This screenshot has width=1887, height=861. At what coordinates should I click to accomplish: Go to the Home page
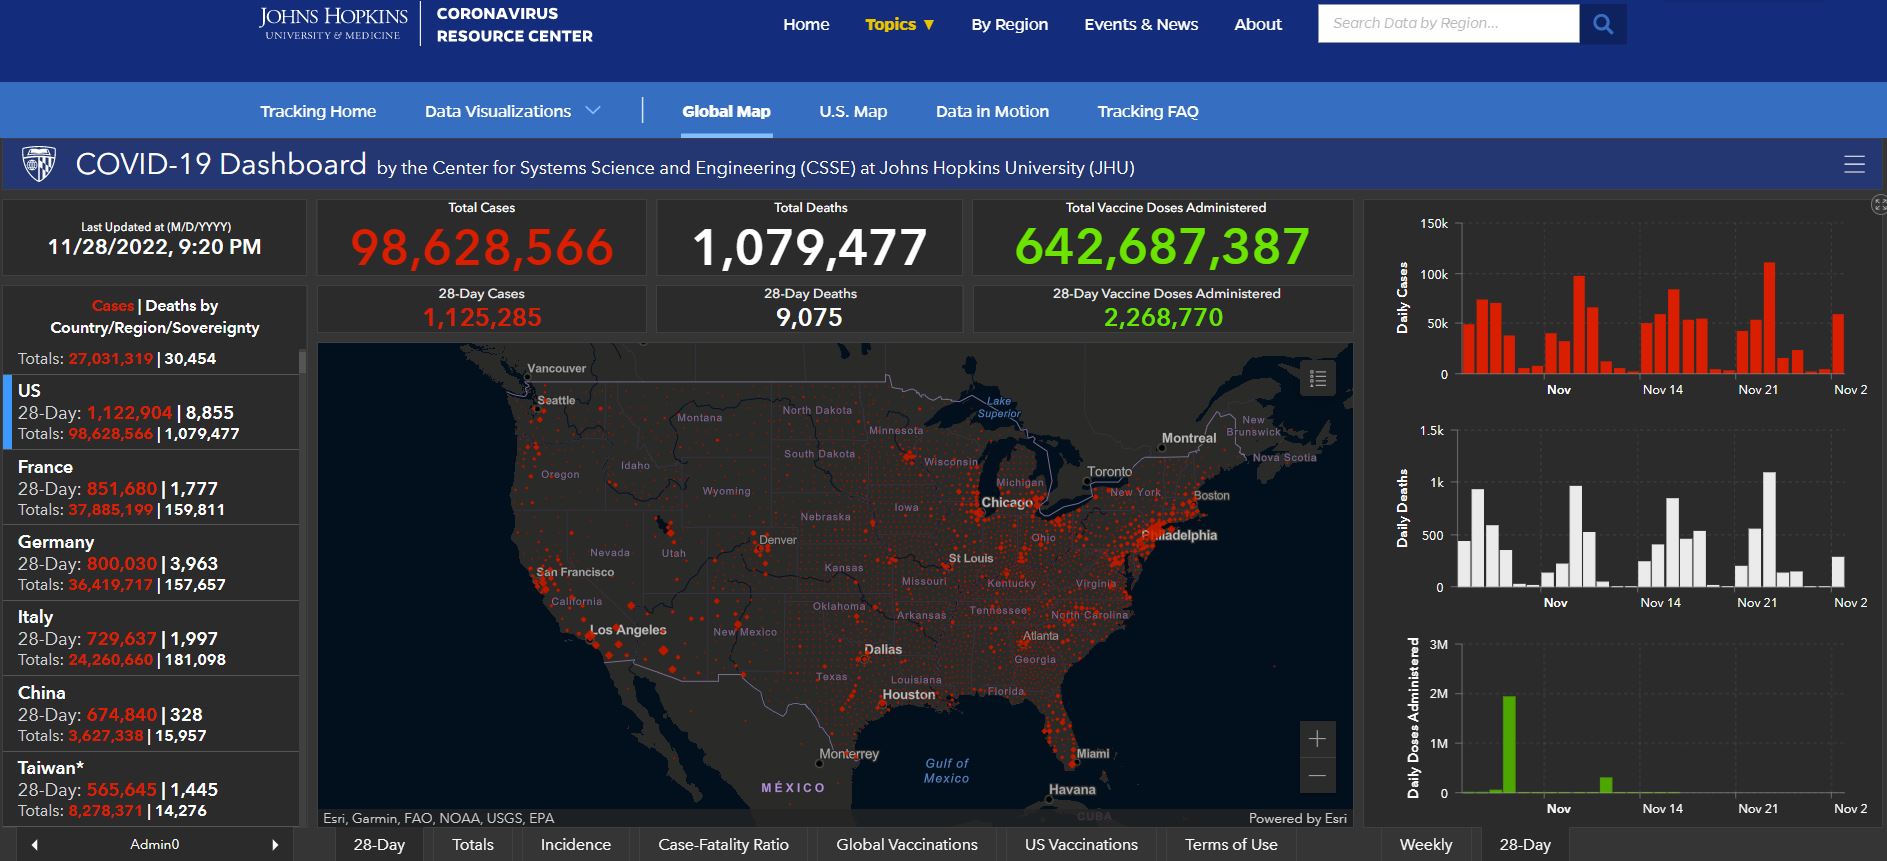806,24
